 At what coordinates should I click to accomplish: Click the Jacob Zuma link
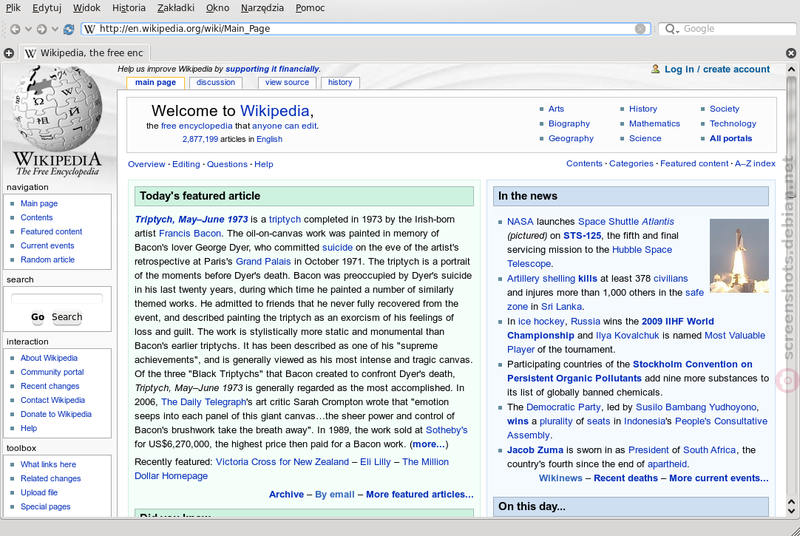point(535,450)
